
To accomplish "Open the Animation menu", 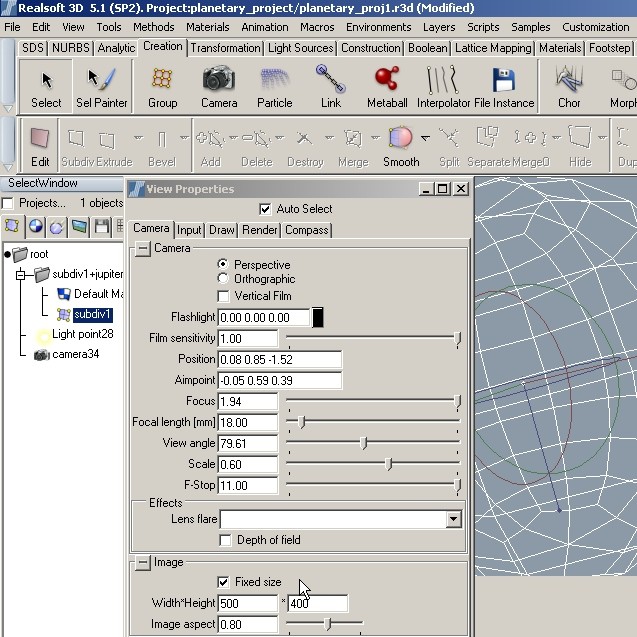I will pyautogui.click(x=264, y=27).
